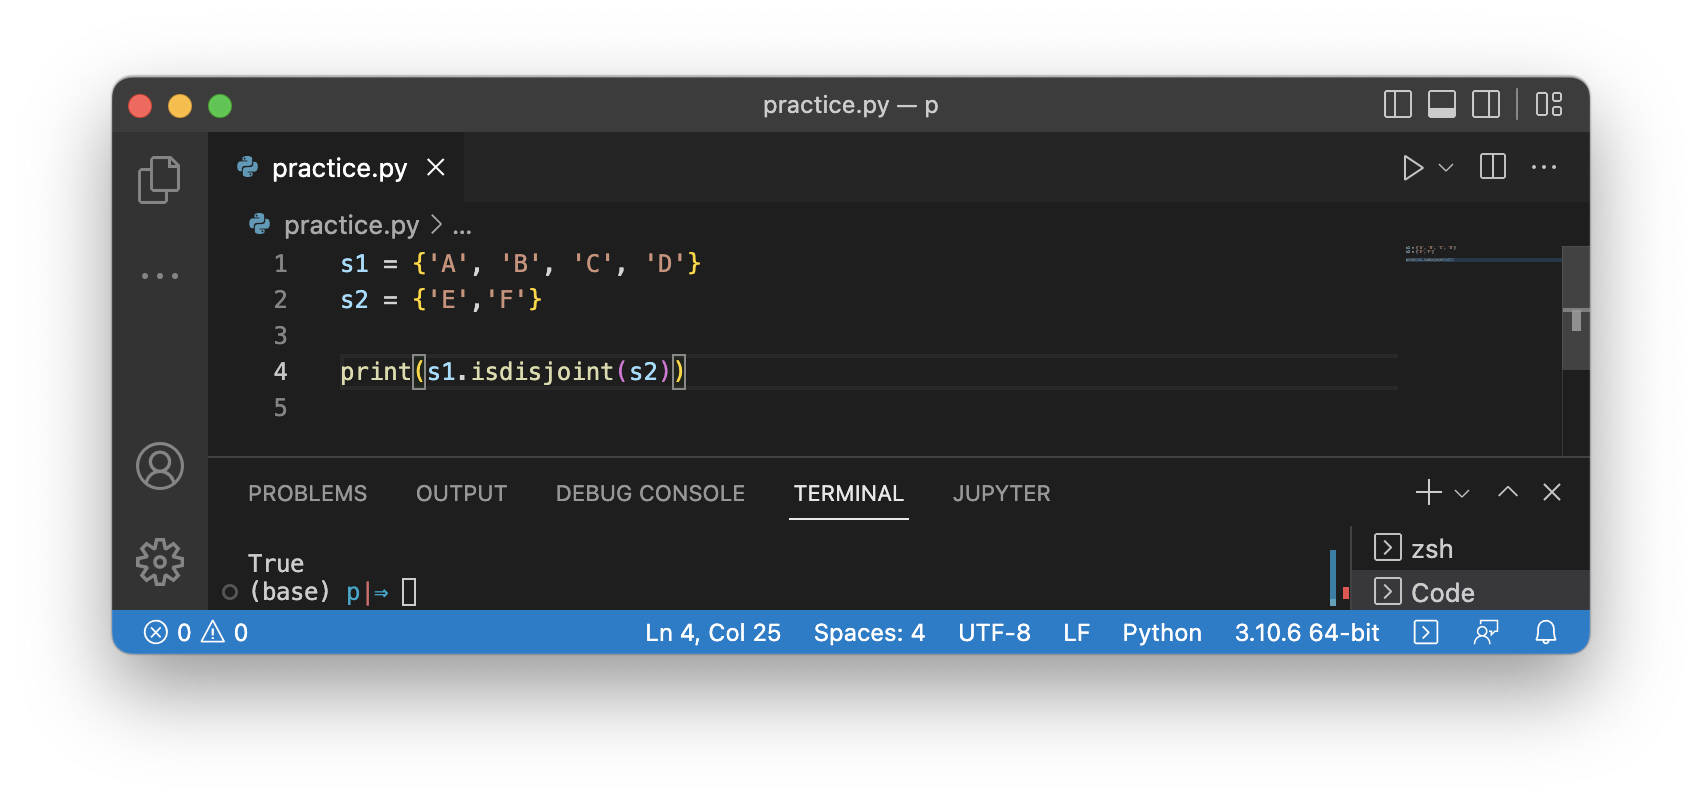
Task: Toggle the bottom panel layout icon
Action: (1441, 104)
